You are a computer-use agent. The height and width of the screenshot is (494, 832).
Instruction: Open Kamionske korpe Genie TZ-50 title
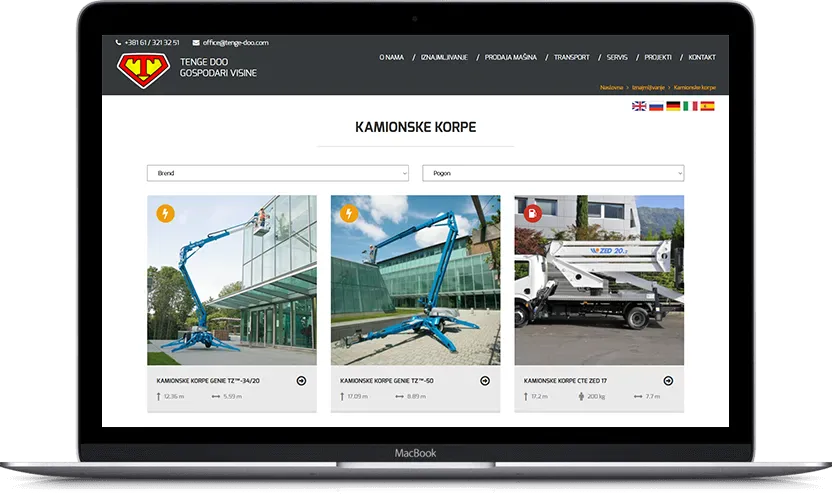pos(387,380)
